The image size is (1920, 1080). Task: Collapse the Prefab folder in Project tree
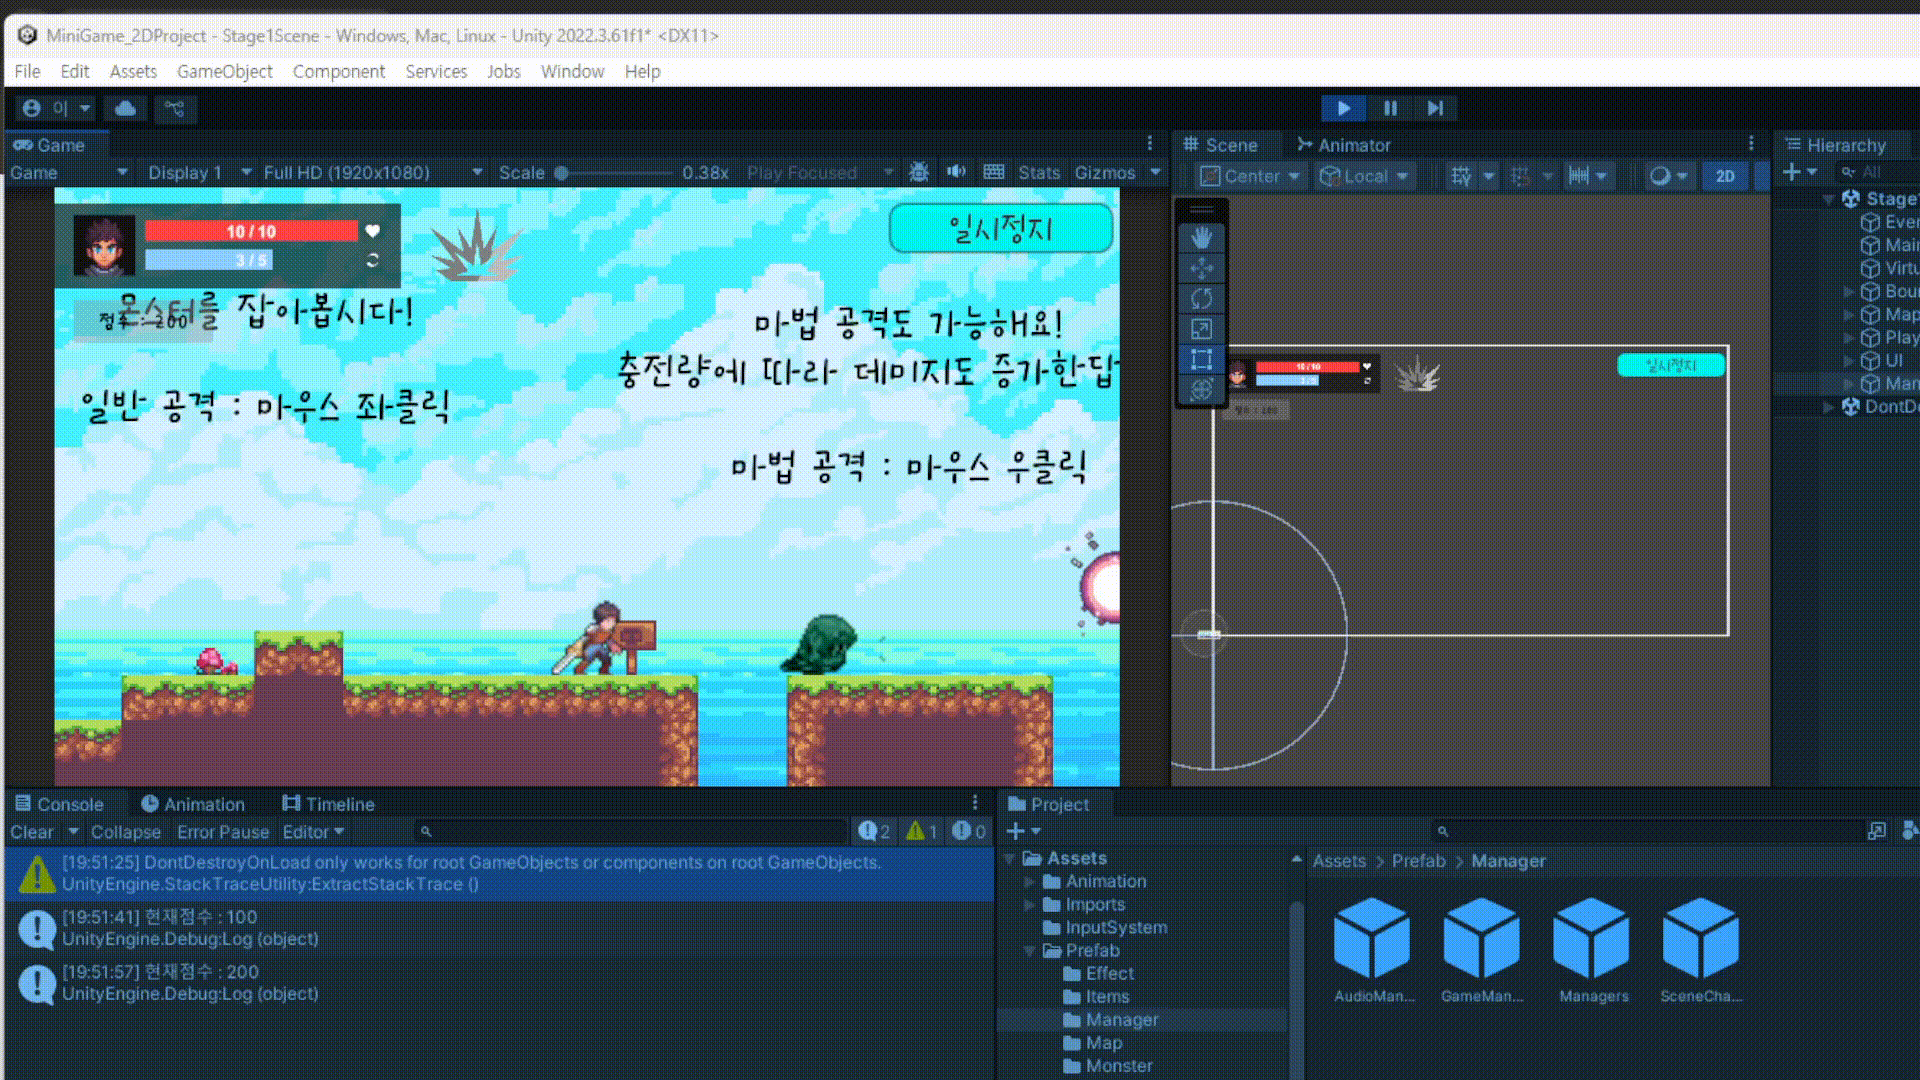coord(1029,950)
